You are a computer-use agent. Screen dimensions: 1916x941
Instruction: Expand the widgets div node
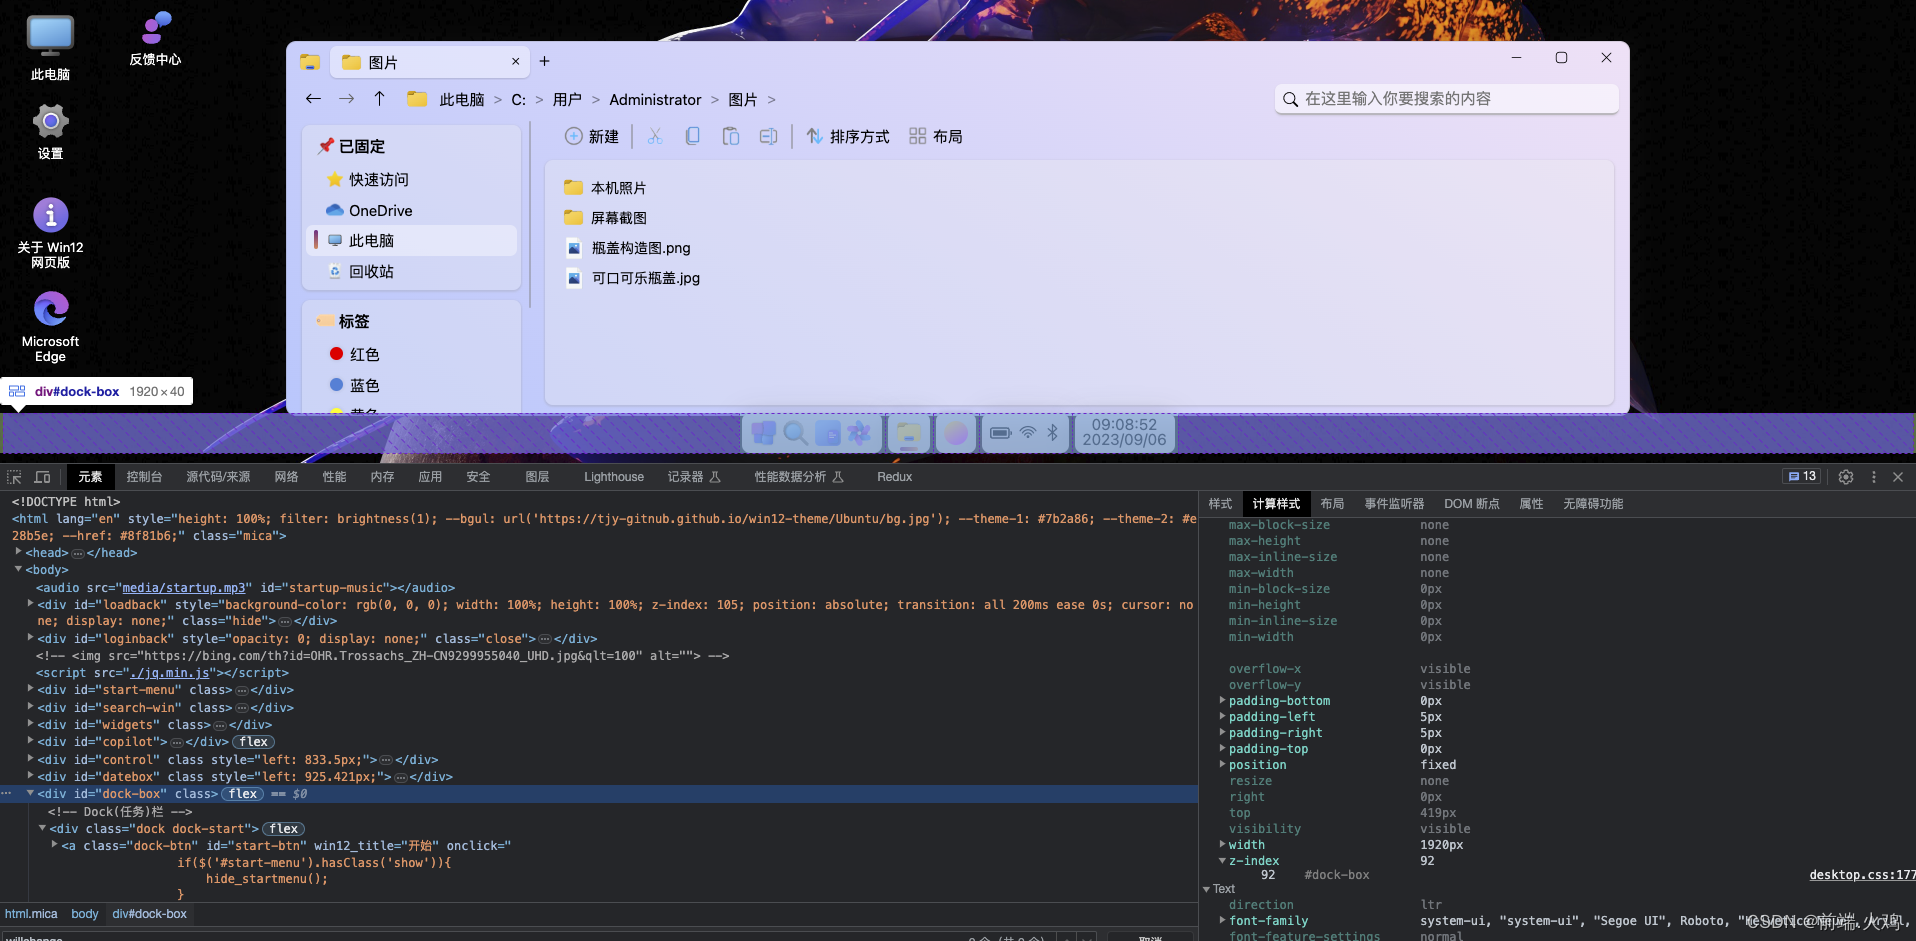point(30,723)
